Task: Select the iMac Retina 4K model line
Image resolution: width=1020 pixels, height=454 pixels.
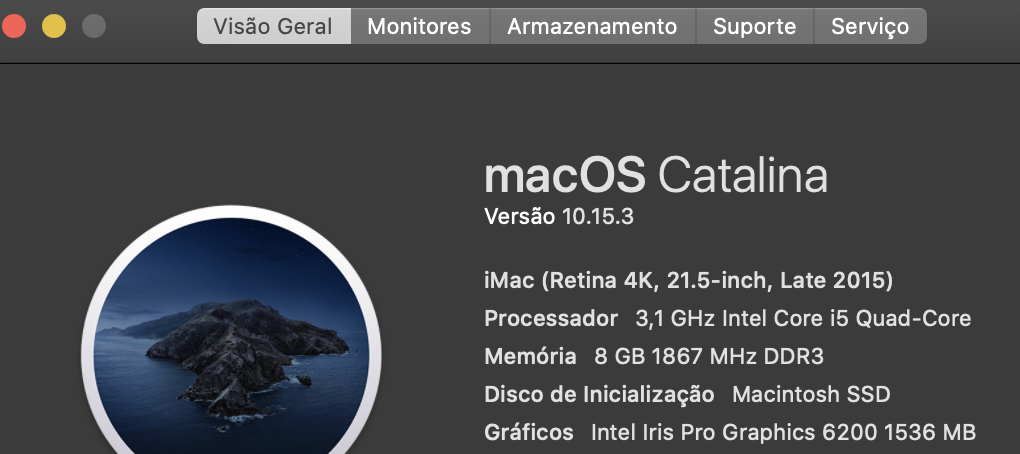Action: click(x=689, y=280)
